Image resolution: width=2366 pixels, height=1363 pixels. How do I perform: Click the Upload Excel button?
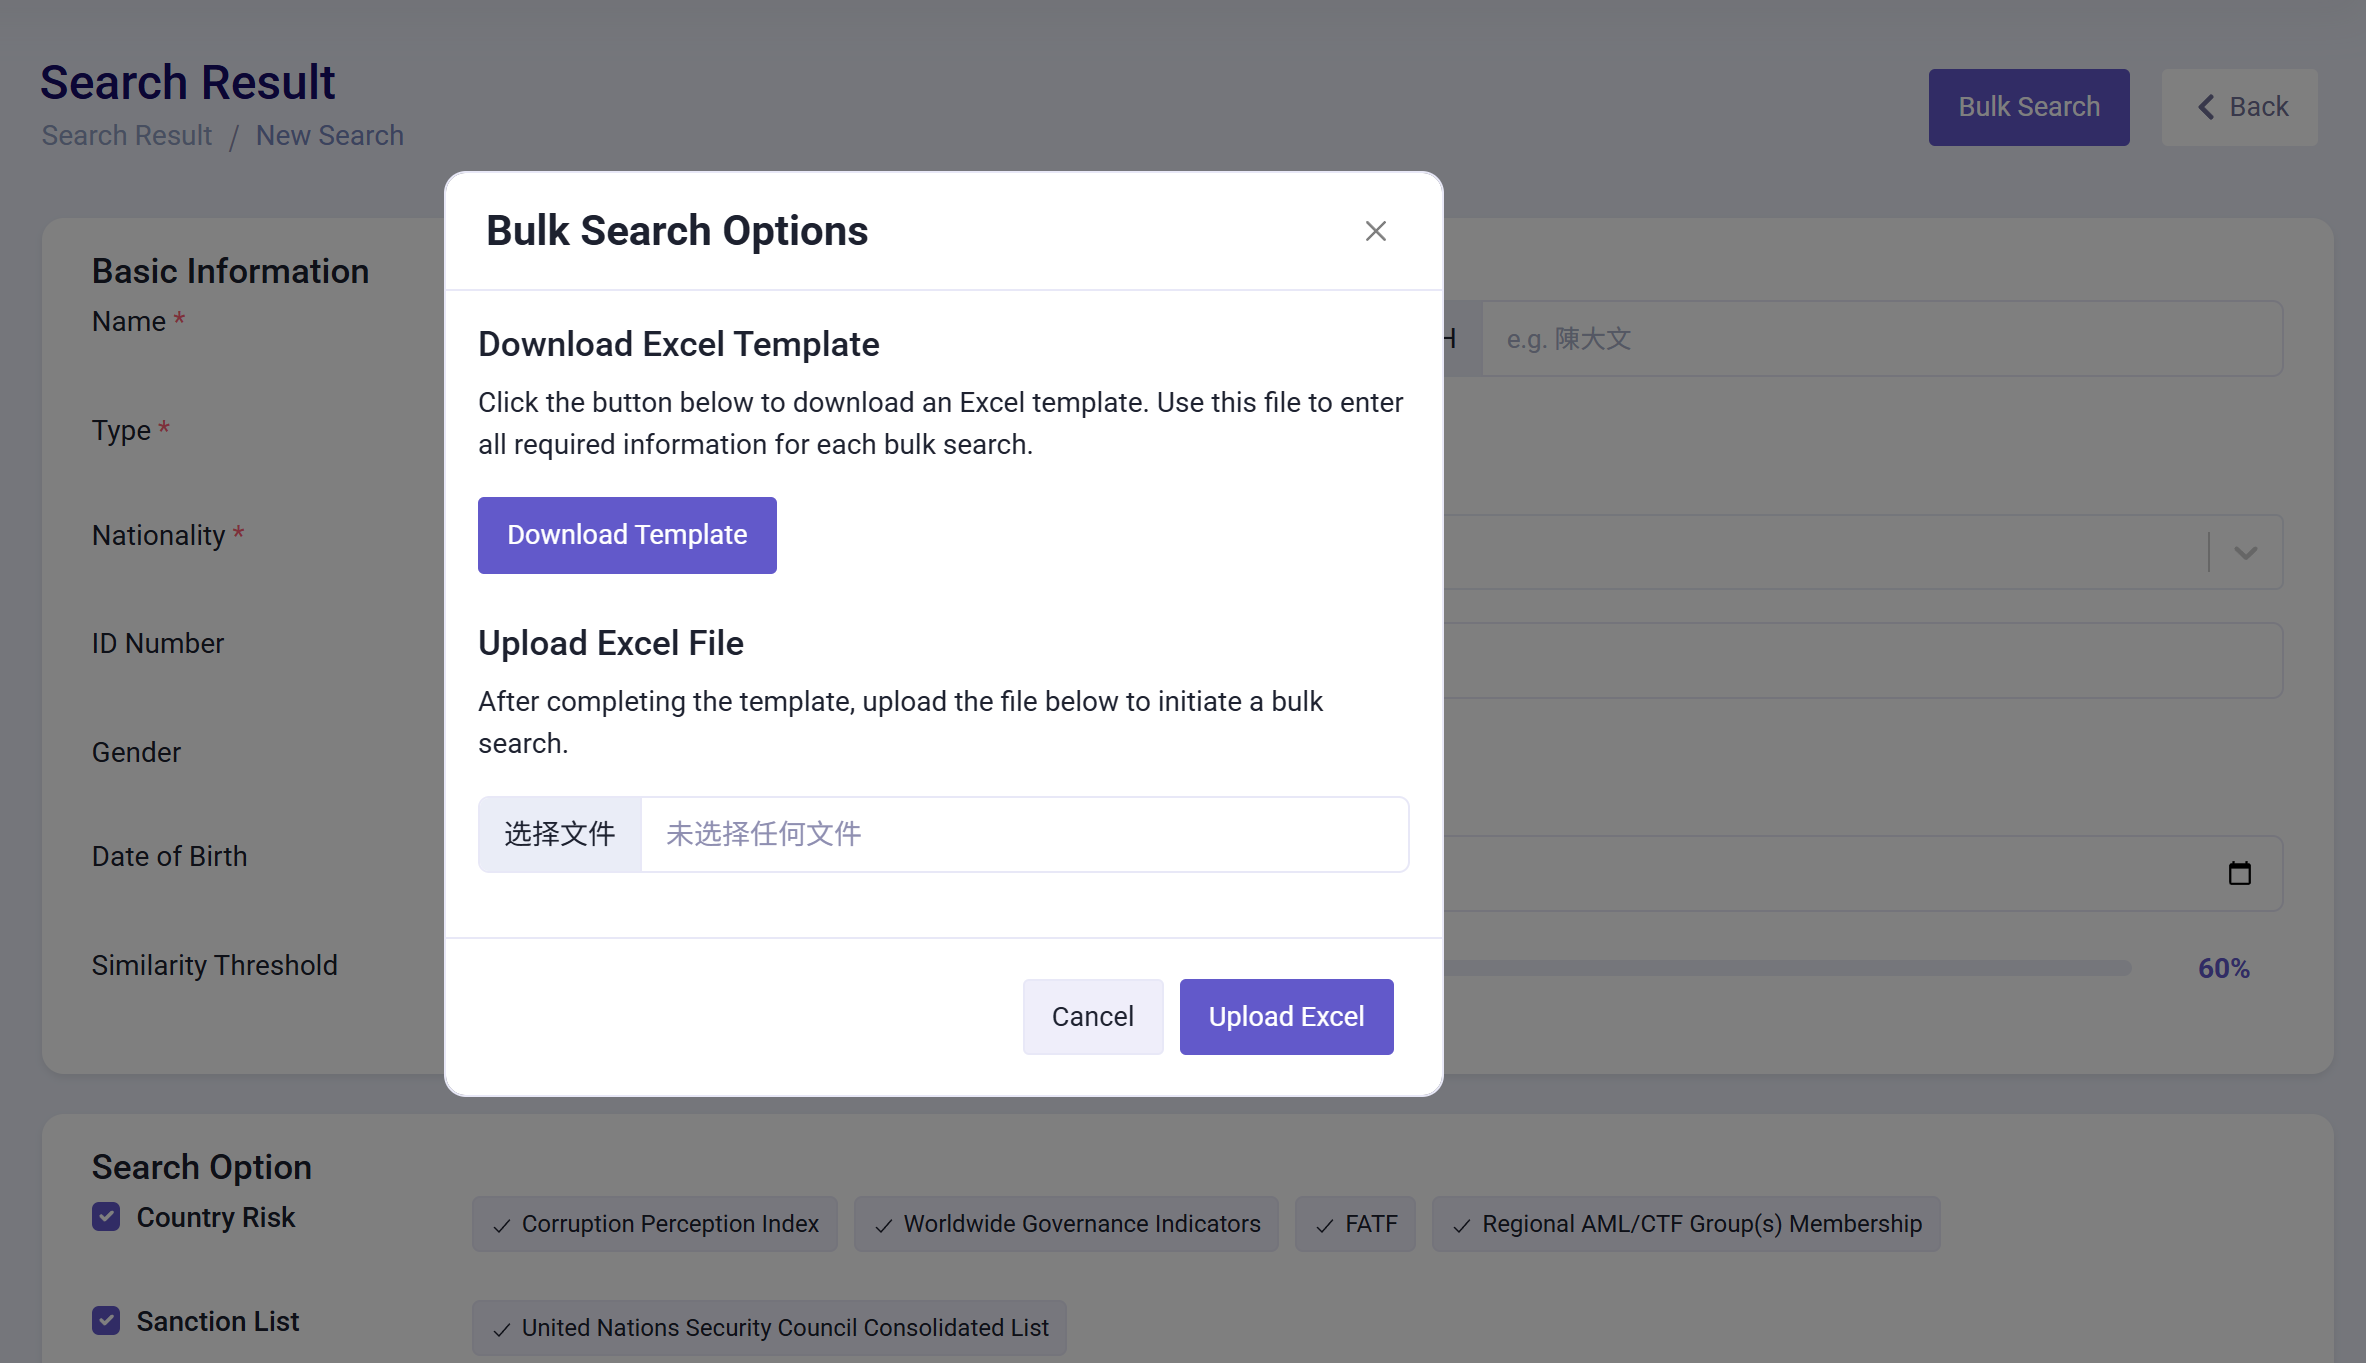[x=1286, y=1016]
